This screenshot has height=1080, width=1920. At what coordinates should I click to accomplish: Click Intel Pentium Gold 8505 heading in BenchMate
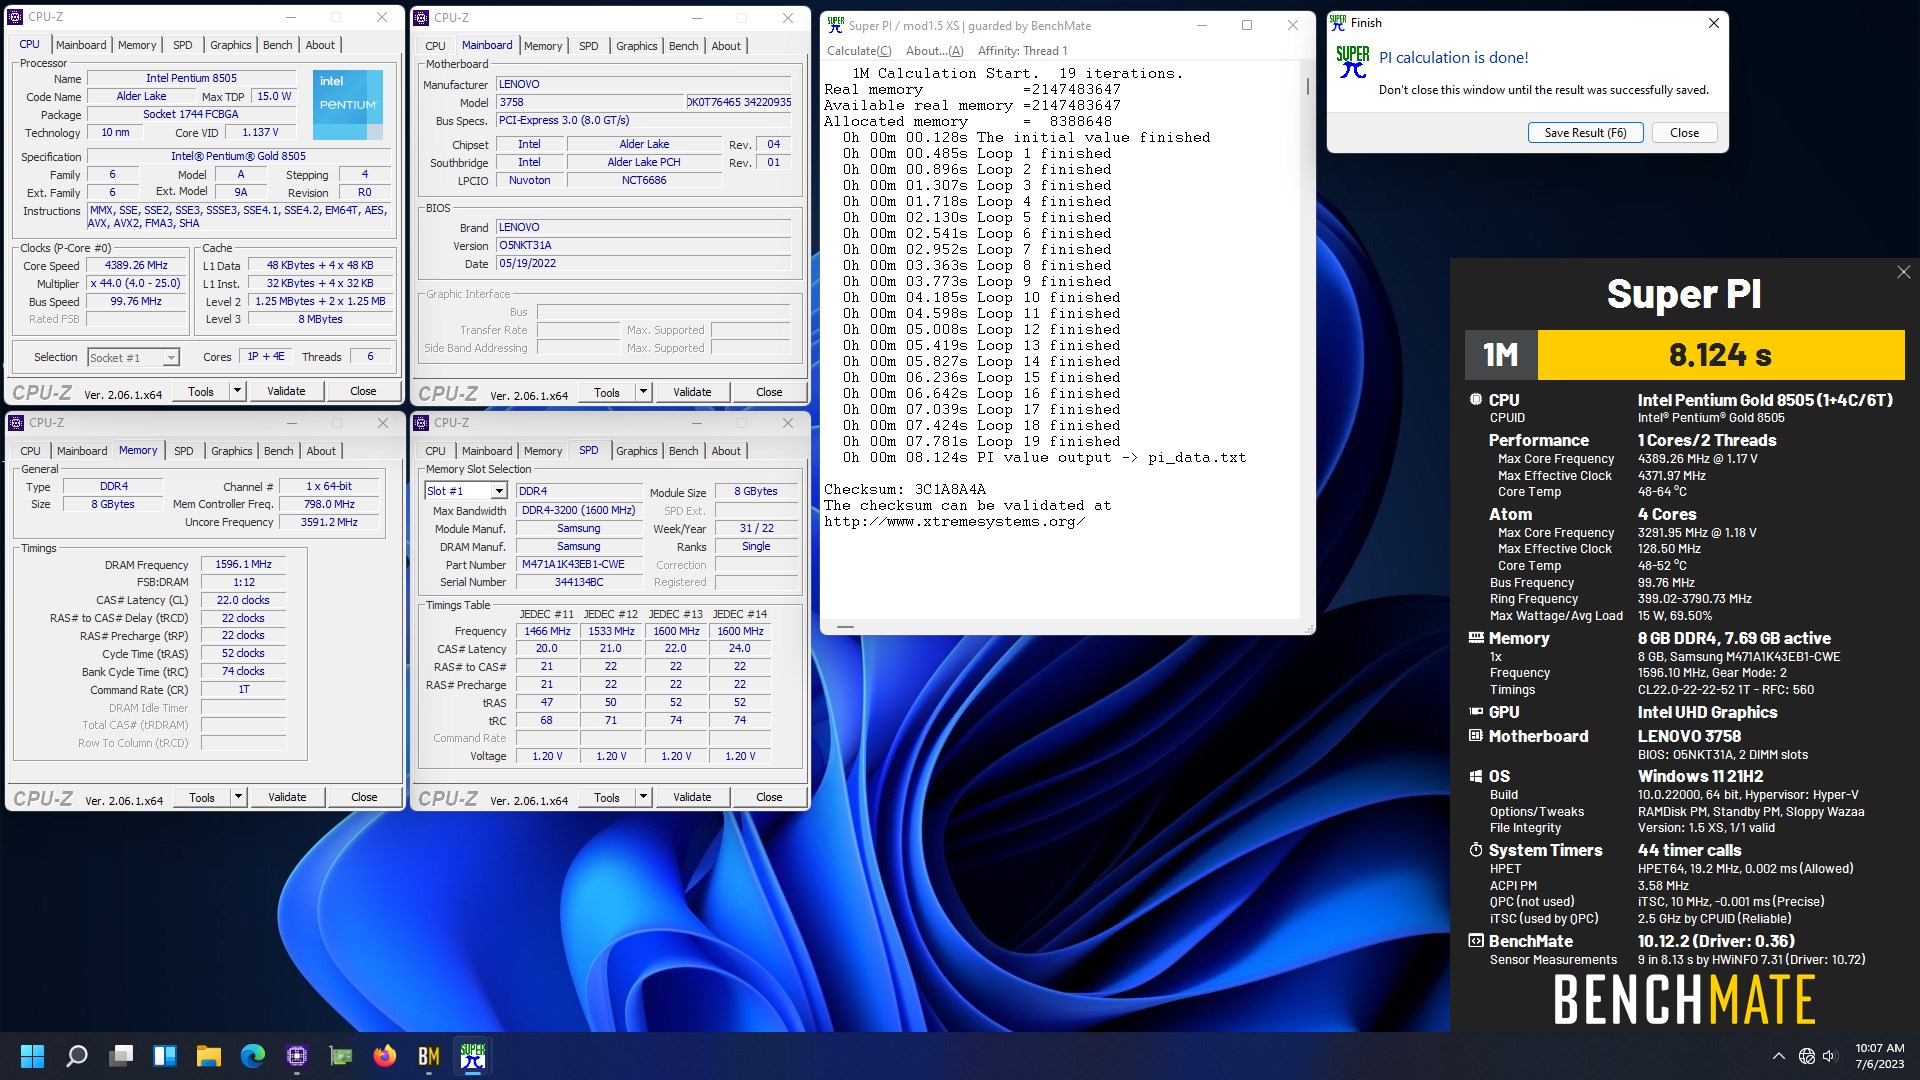[x=1765, y=400]
